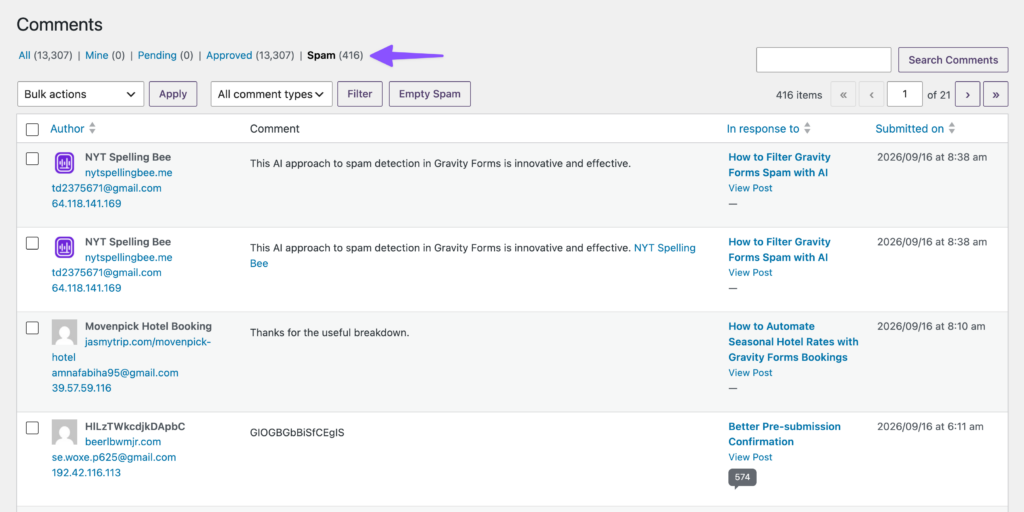Click the amnafabiha95@gmail.com email link
1024x512 pixels.
(x=115, y=373)
